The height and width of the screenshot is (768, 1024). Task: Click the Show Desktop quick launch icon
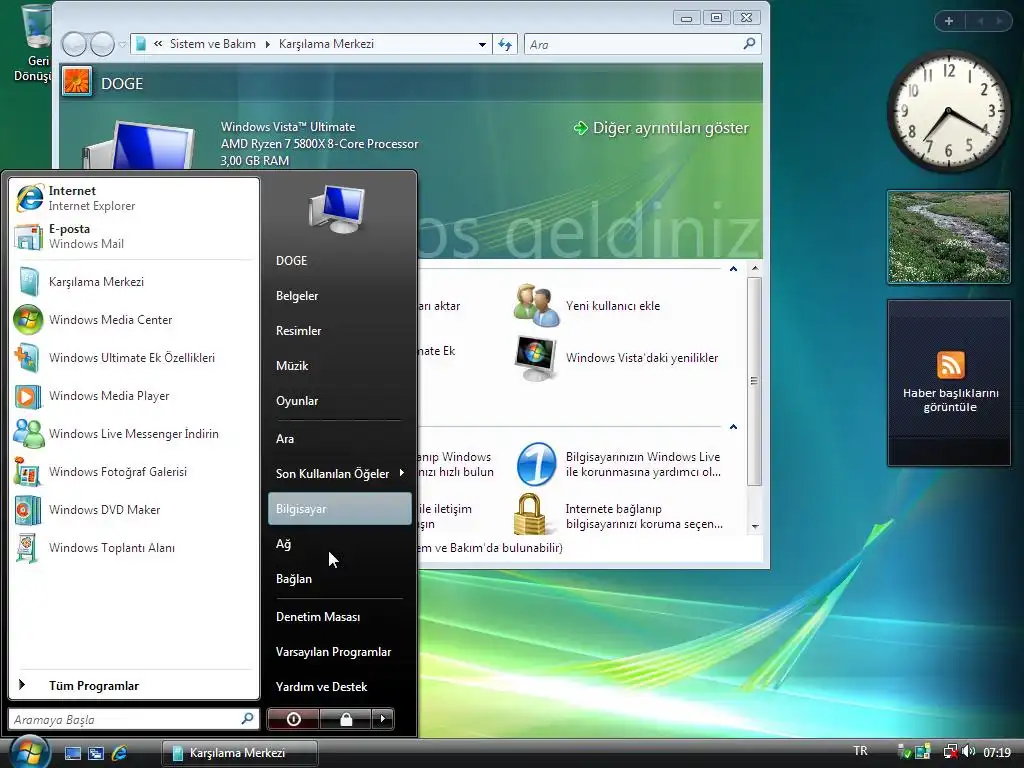pos(72,753)
